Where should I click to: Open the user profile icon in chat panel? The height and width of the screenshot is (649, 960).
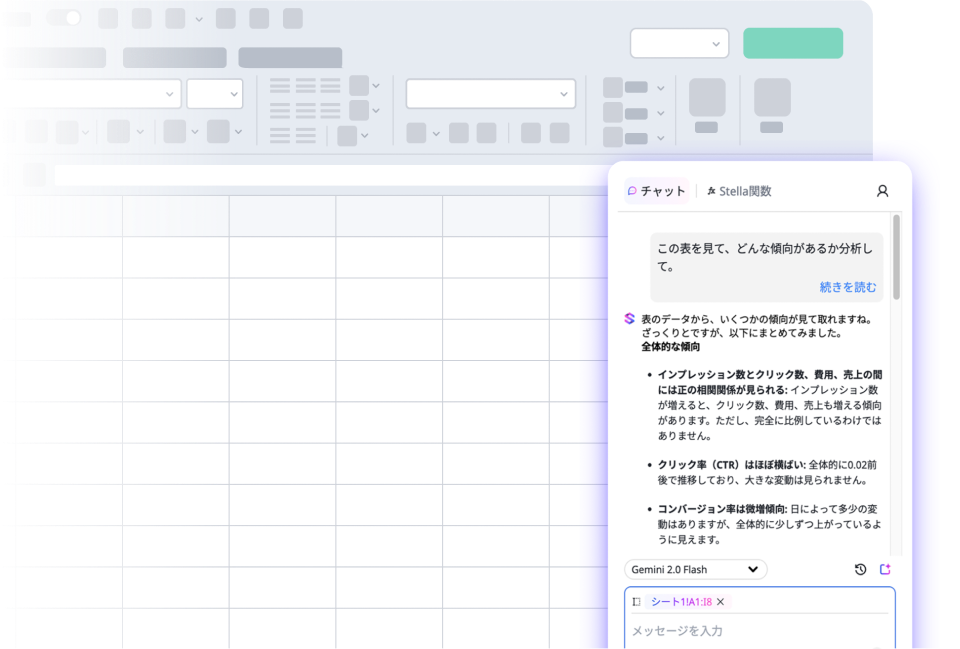(x=882, y=191)
